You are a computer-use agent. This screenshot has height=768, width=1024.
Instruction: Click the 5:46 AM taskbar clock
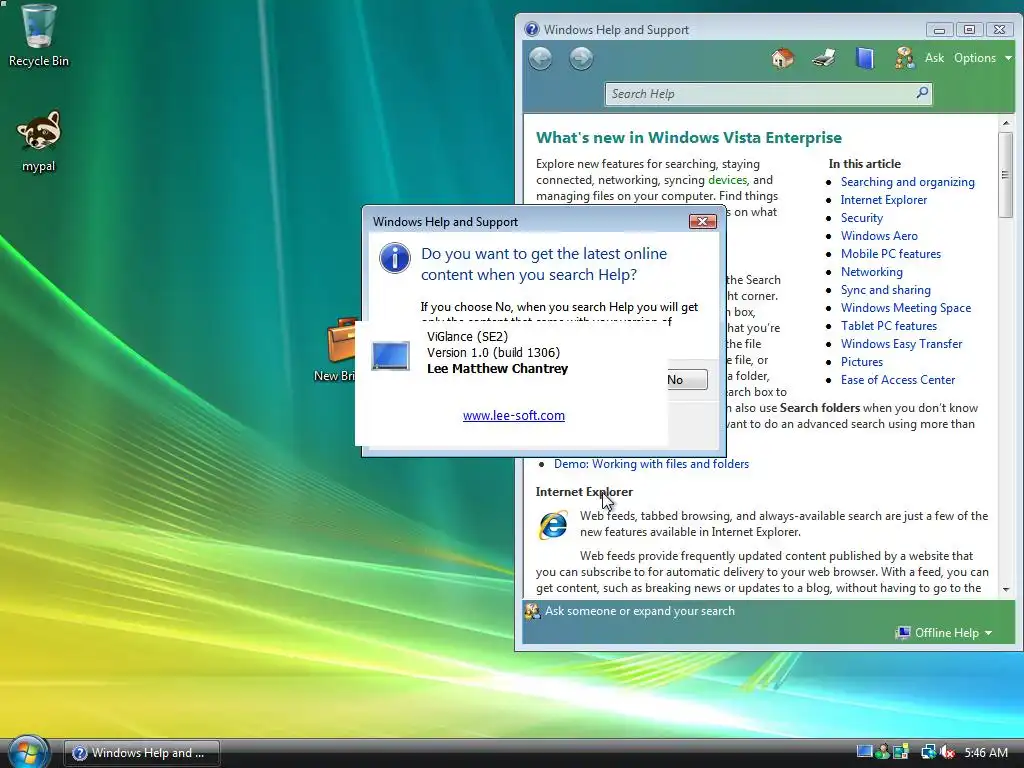(985, 752)
